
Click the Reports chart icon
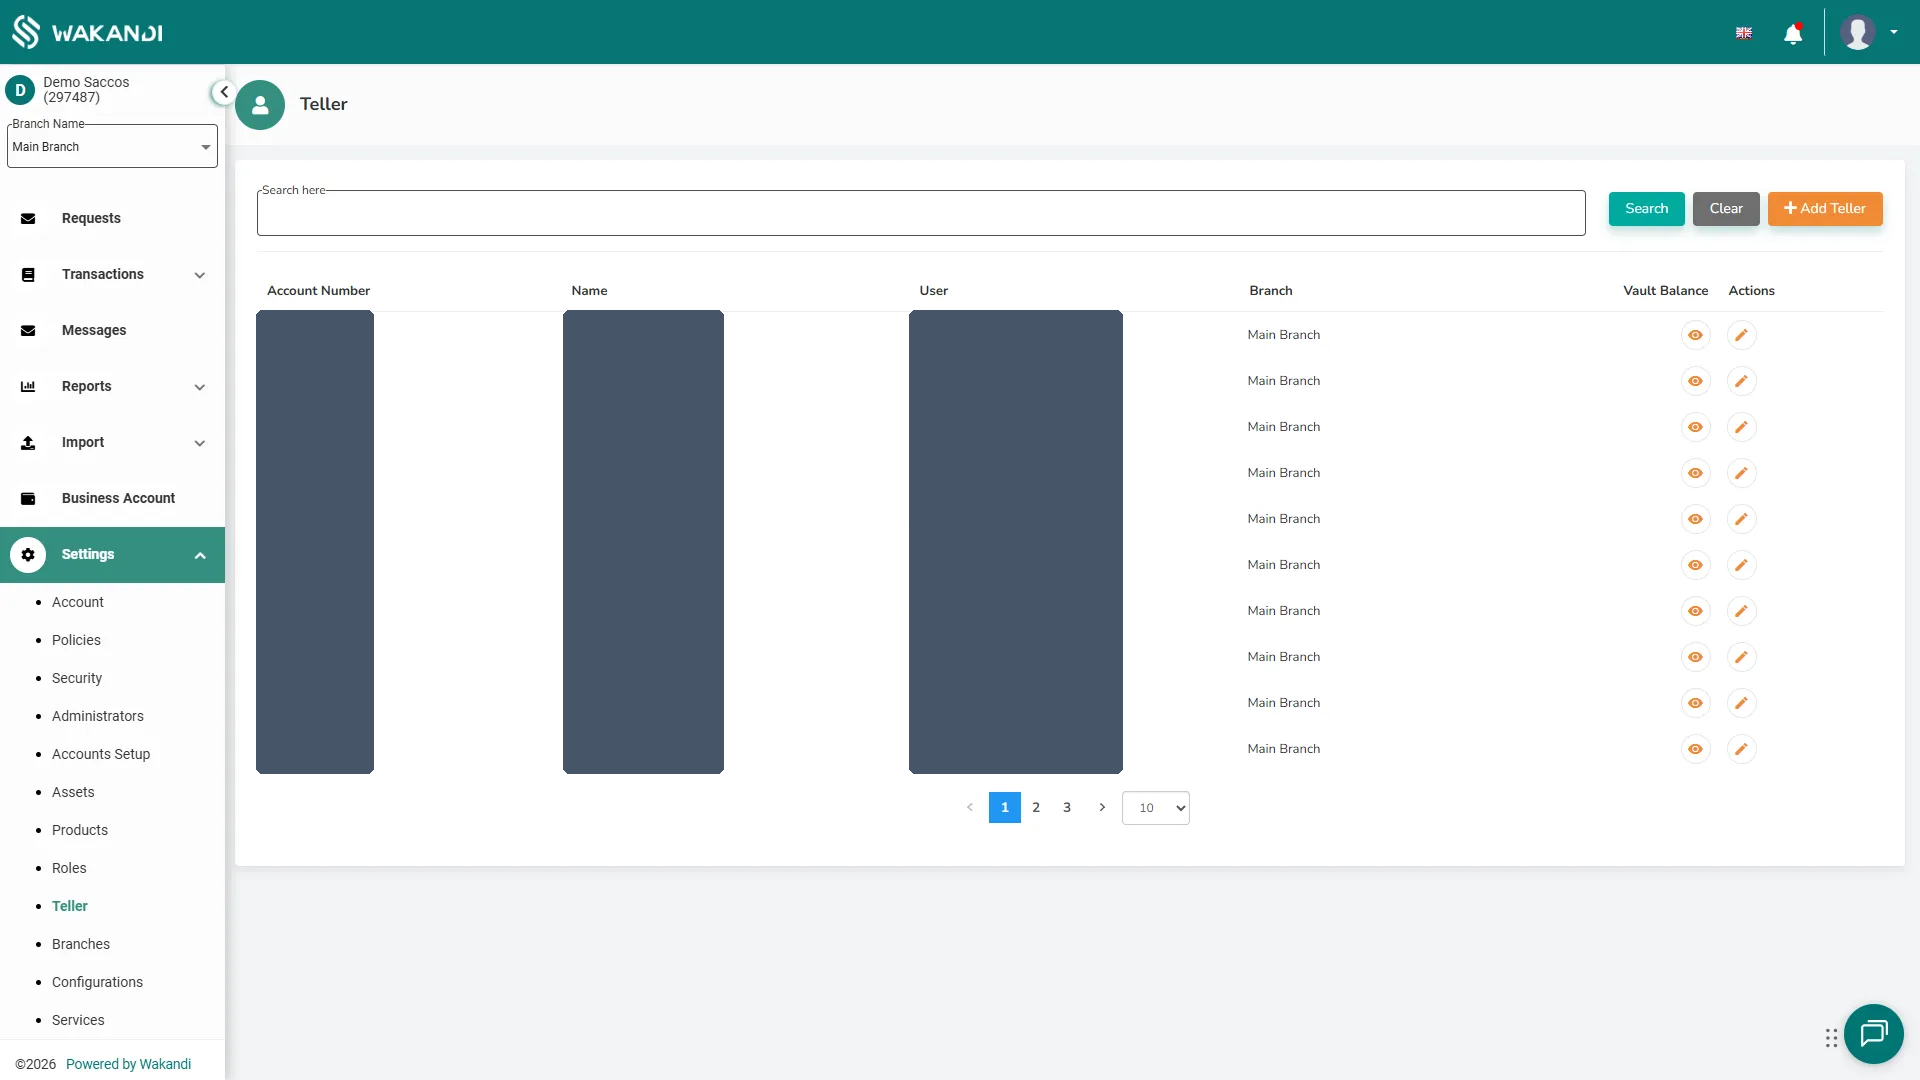coord(28,387)
